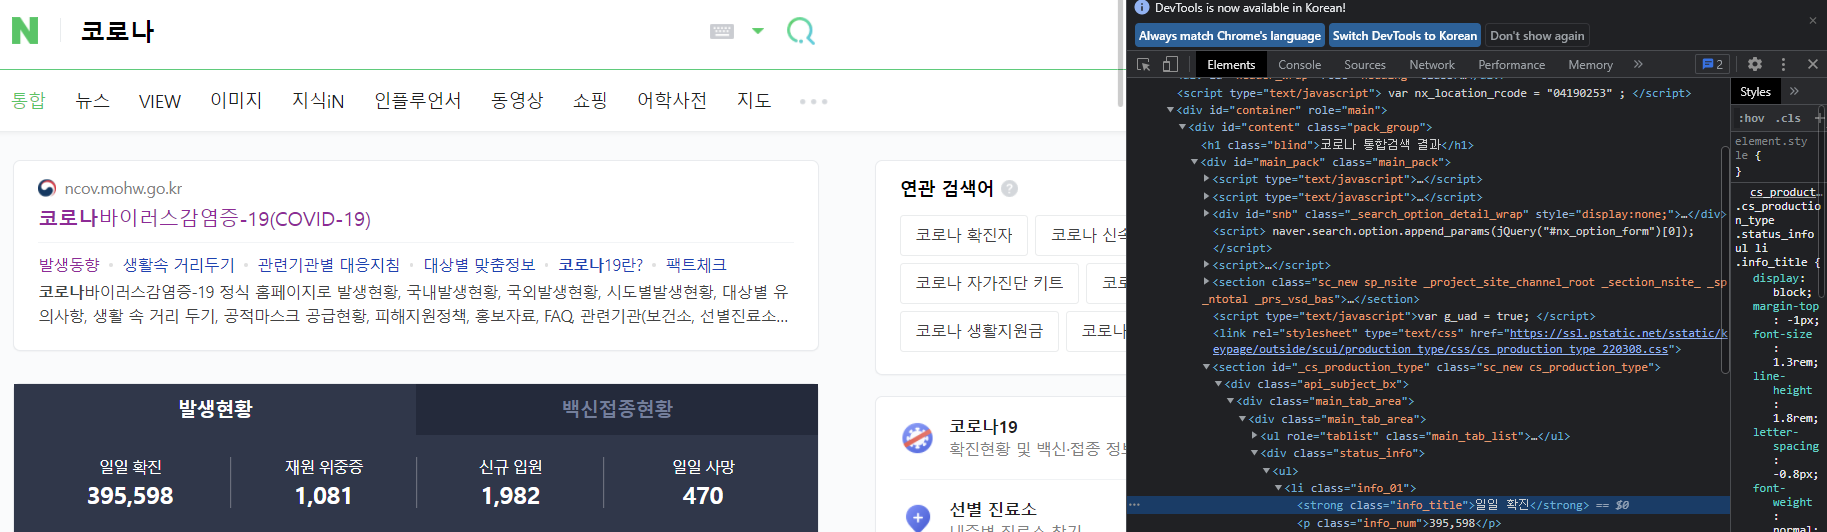Open the on-screen keyboard icon in search bar
Screen dimensions: 1827x532
(x=722, y=31)
